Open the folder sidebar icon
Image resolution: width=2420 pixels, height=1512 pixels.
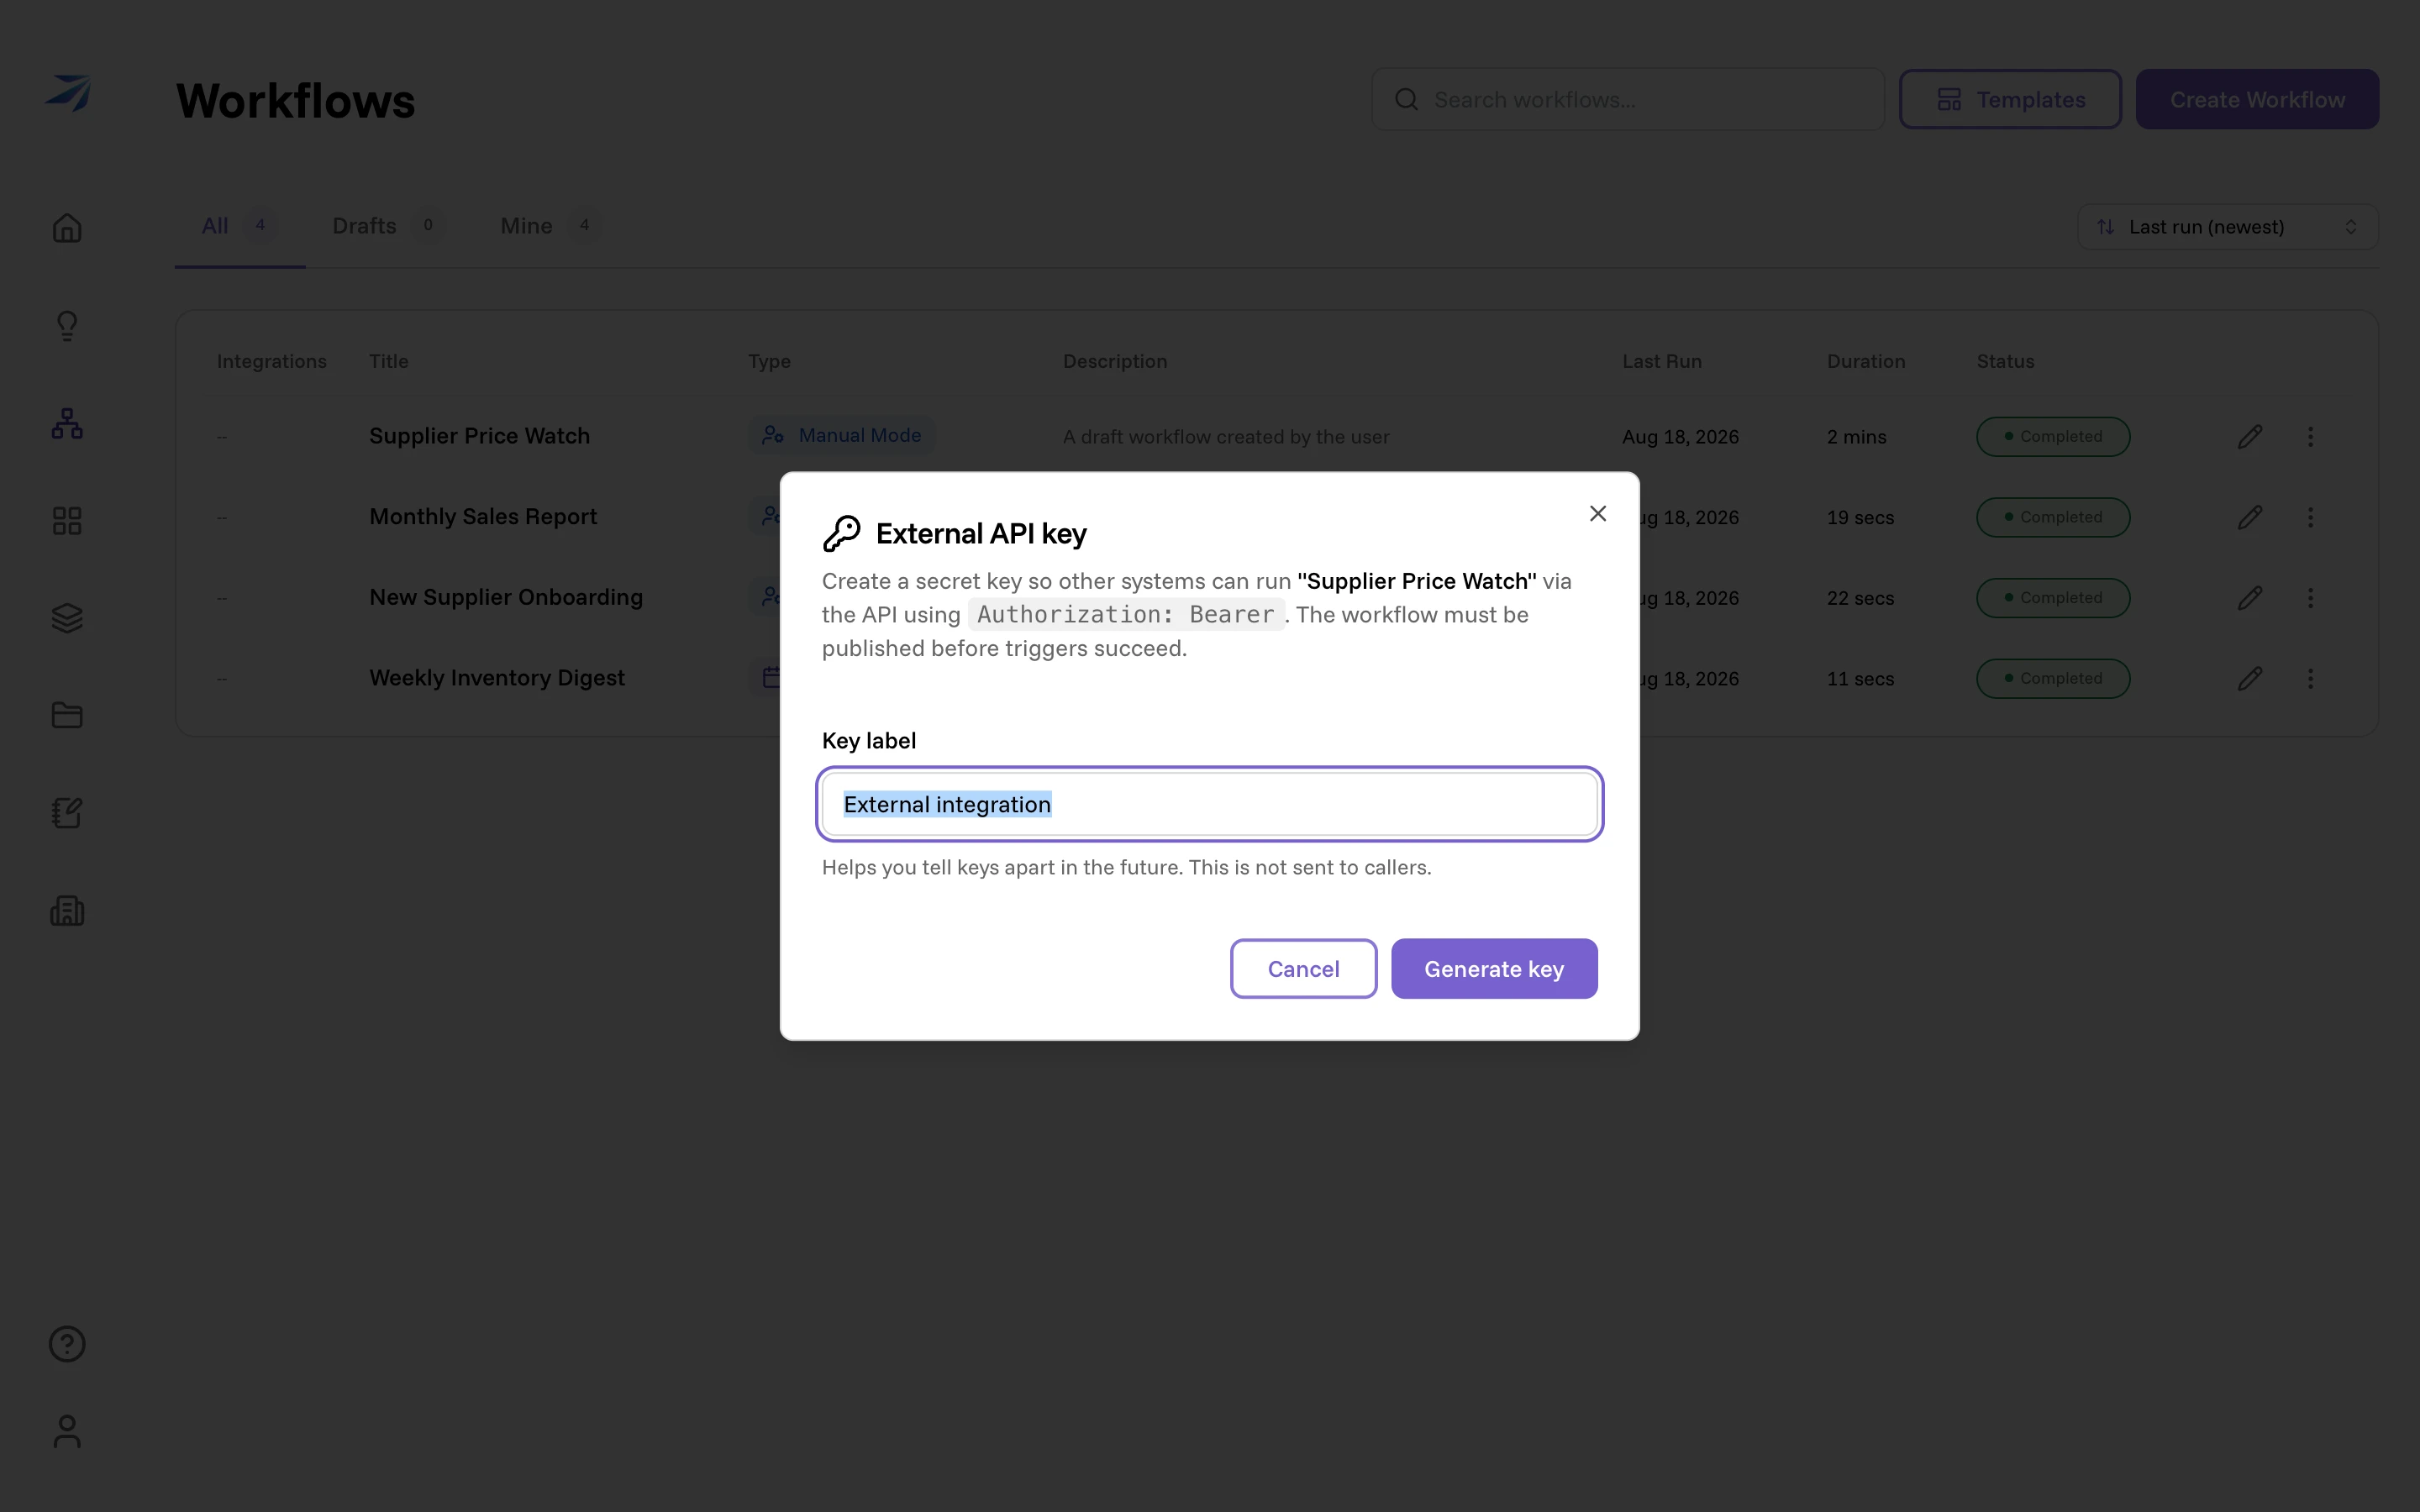[x=67, y=715]
